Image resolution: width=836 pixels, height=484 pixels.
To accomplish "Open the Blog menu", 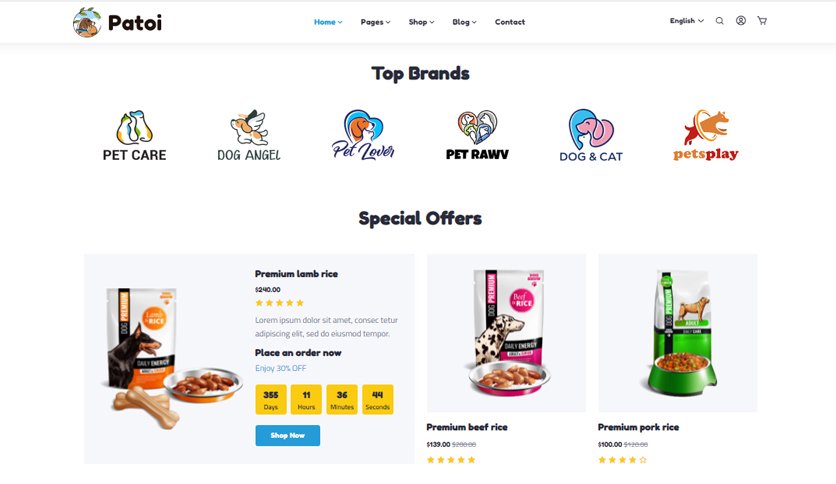I will tap(464, 22).
